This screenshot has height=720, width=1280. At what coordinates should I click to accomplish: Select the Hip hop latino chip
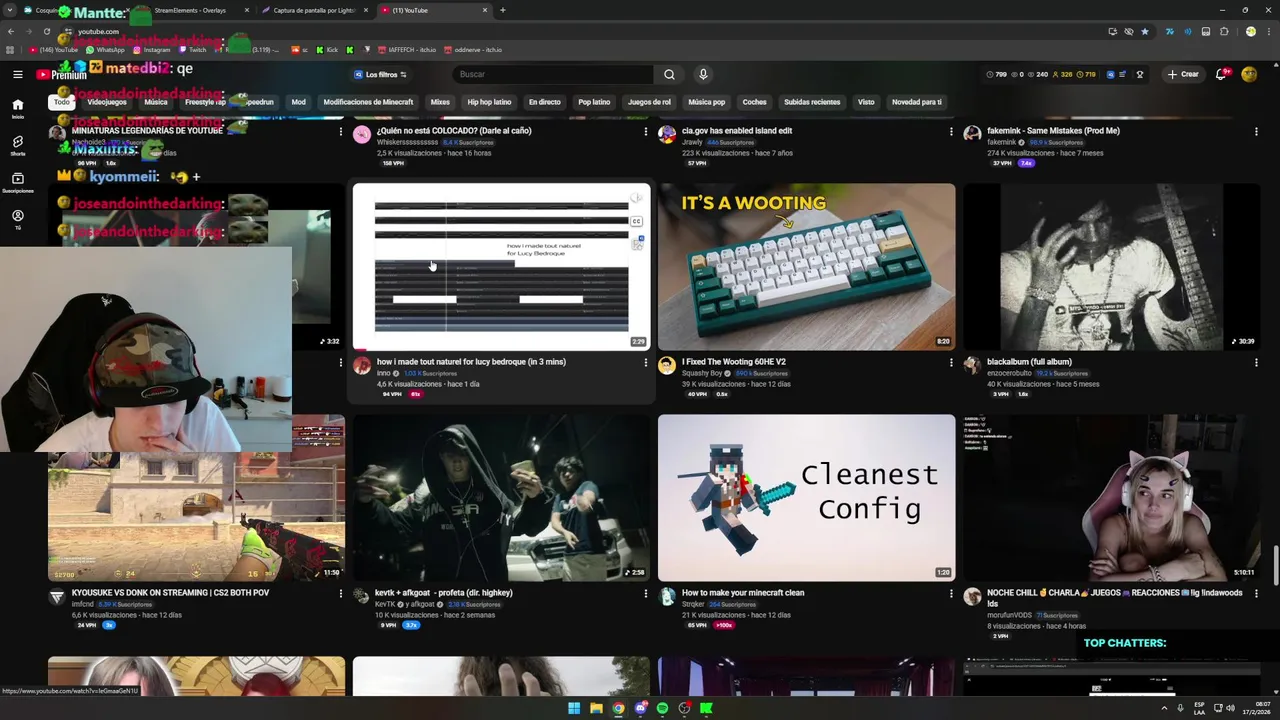tap(489, 102)
